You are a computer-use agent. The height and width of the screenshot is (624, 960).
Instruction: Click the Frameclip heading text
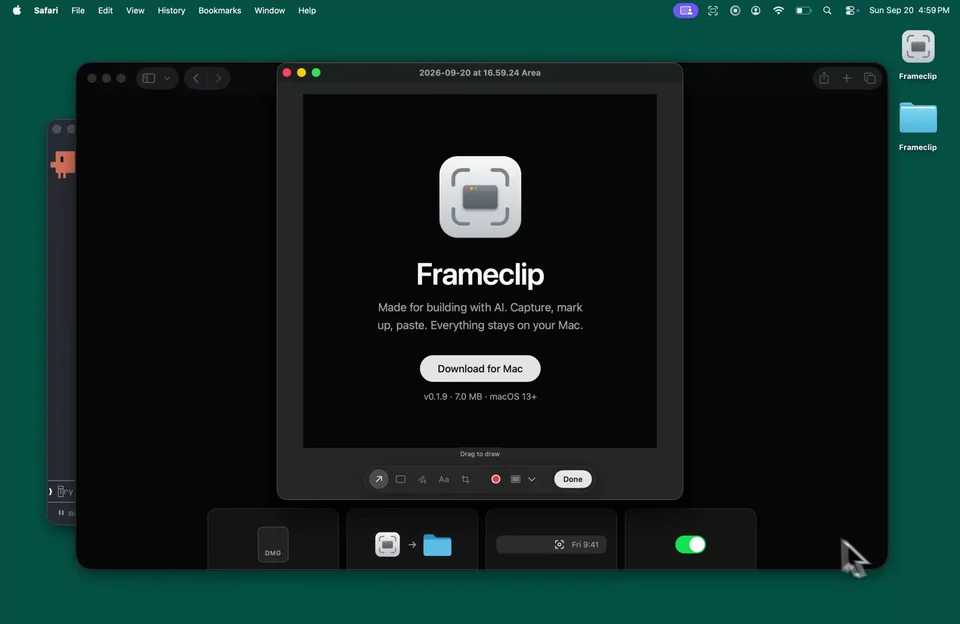coord(480,274)
